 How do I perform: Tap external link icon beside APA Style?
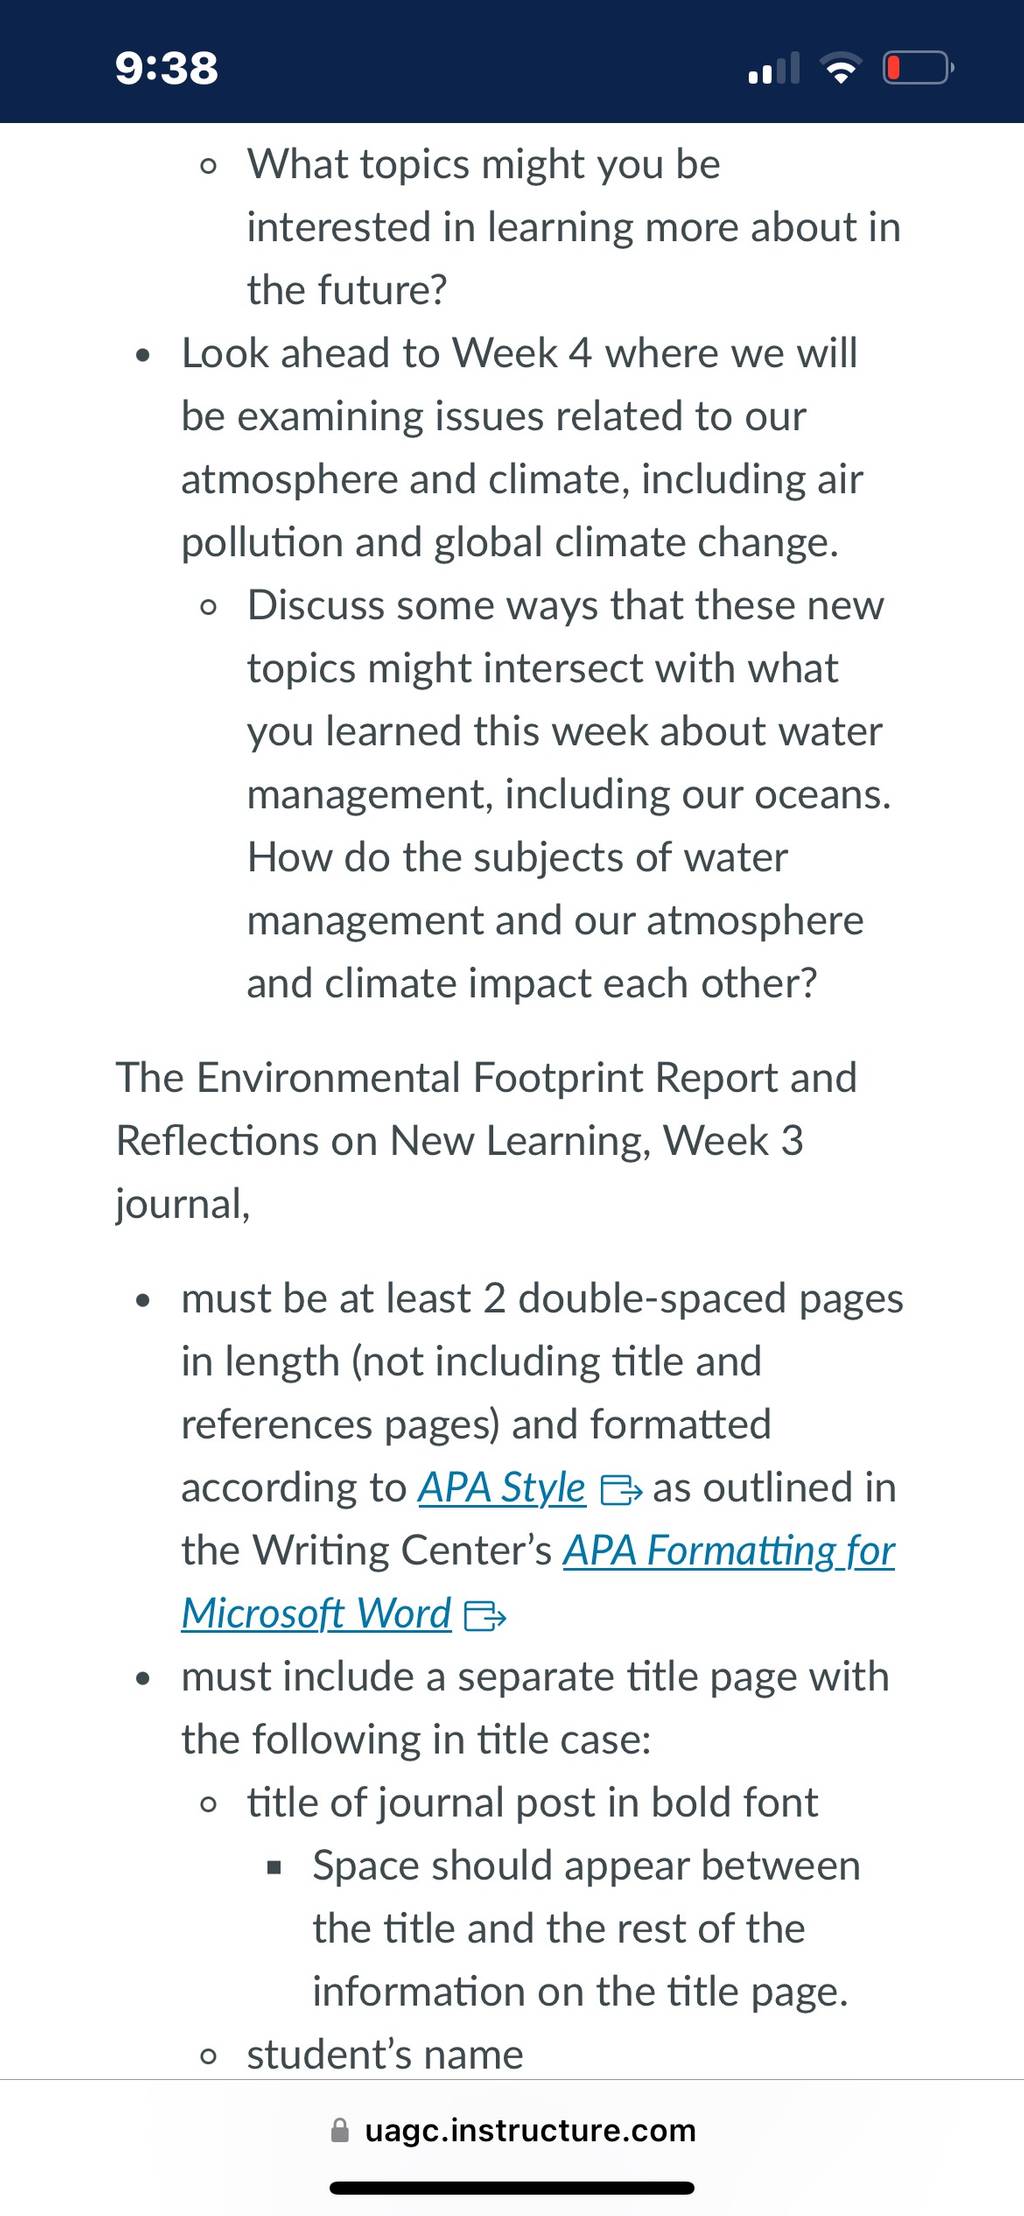[621, 1490]
